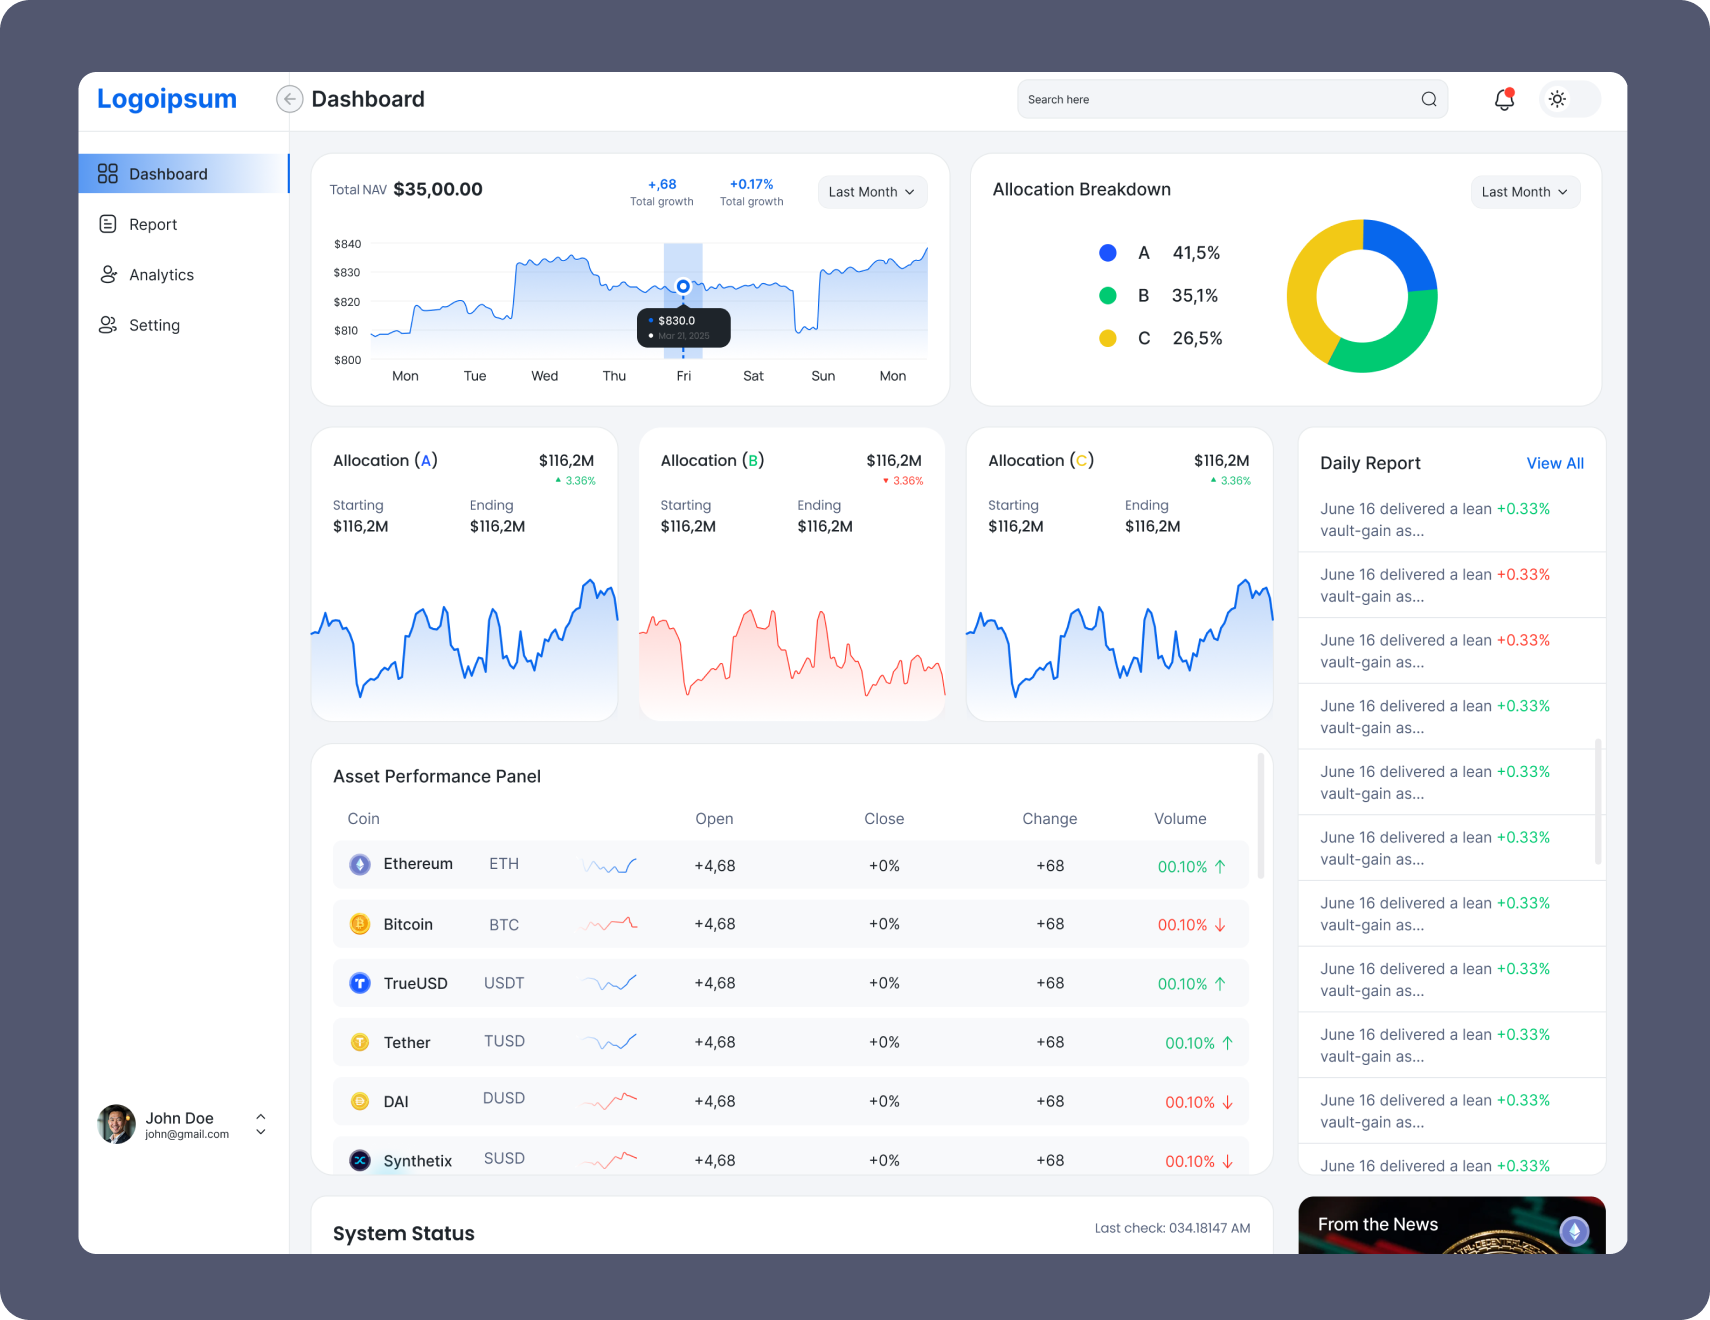The image size is (1710, 1320).
Task: Toggle the light/dark theme switch
Action: pyautogui.click(x=1569, y=99)
